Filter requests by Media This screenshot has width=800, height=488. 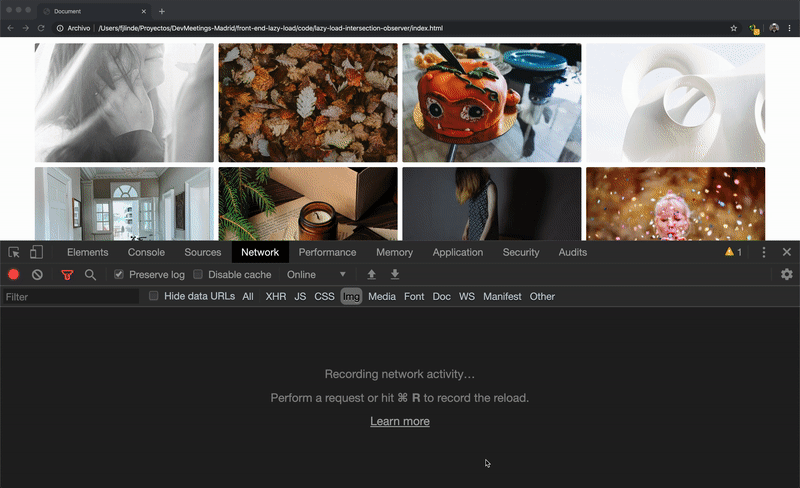[x=382, y=297]
